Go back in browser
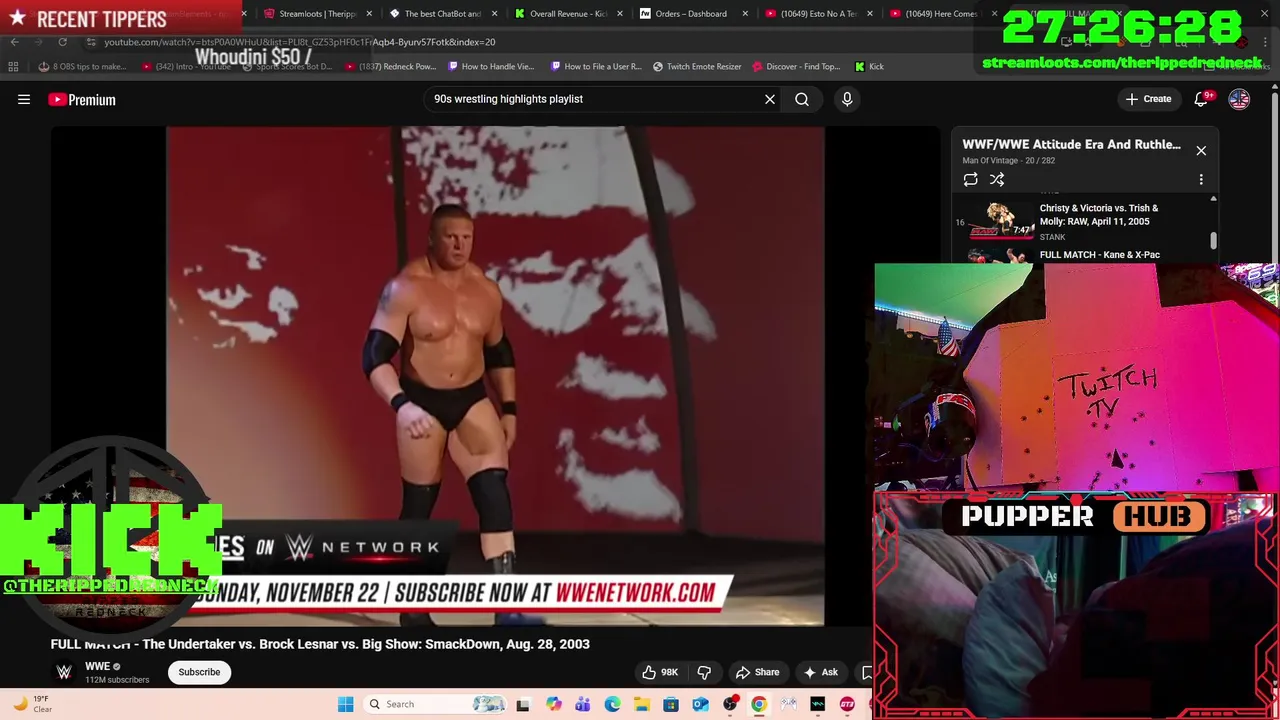The height and width of the screenshot is (720, 1280). pos(14,42)
